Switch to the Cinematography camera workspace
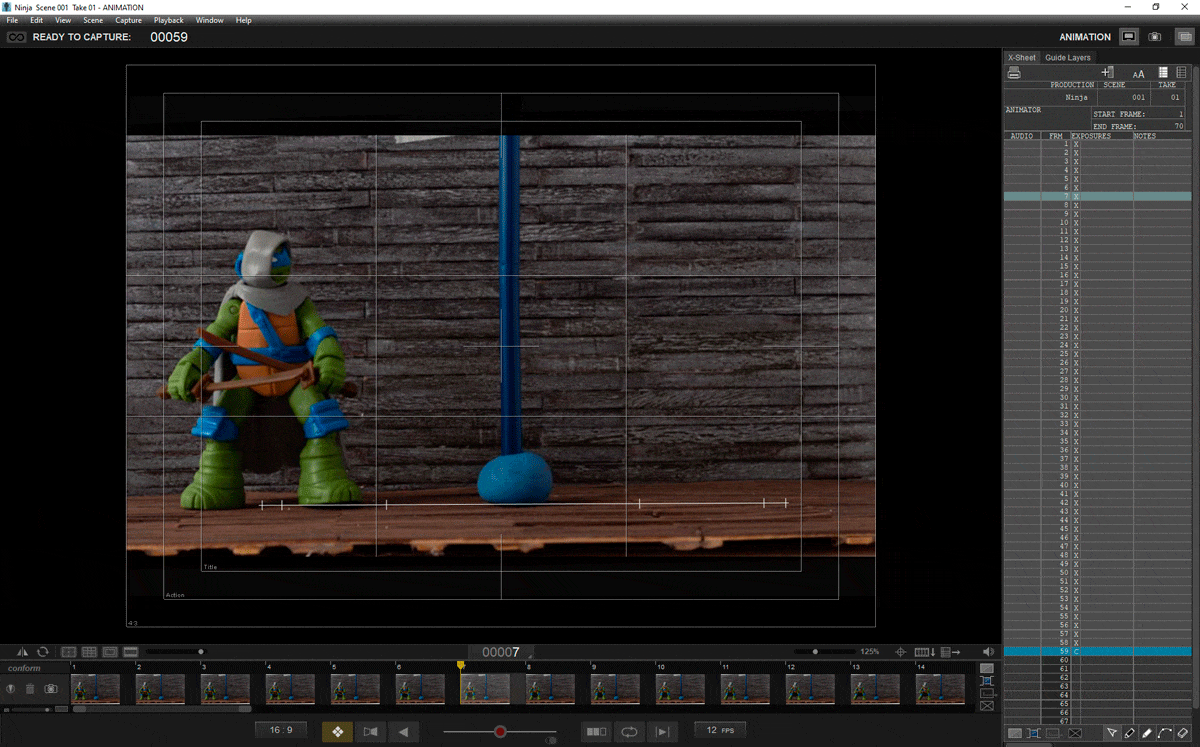This screenshot has height=747, width=1200. tap(1155, 37)
